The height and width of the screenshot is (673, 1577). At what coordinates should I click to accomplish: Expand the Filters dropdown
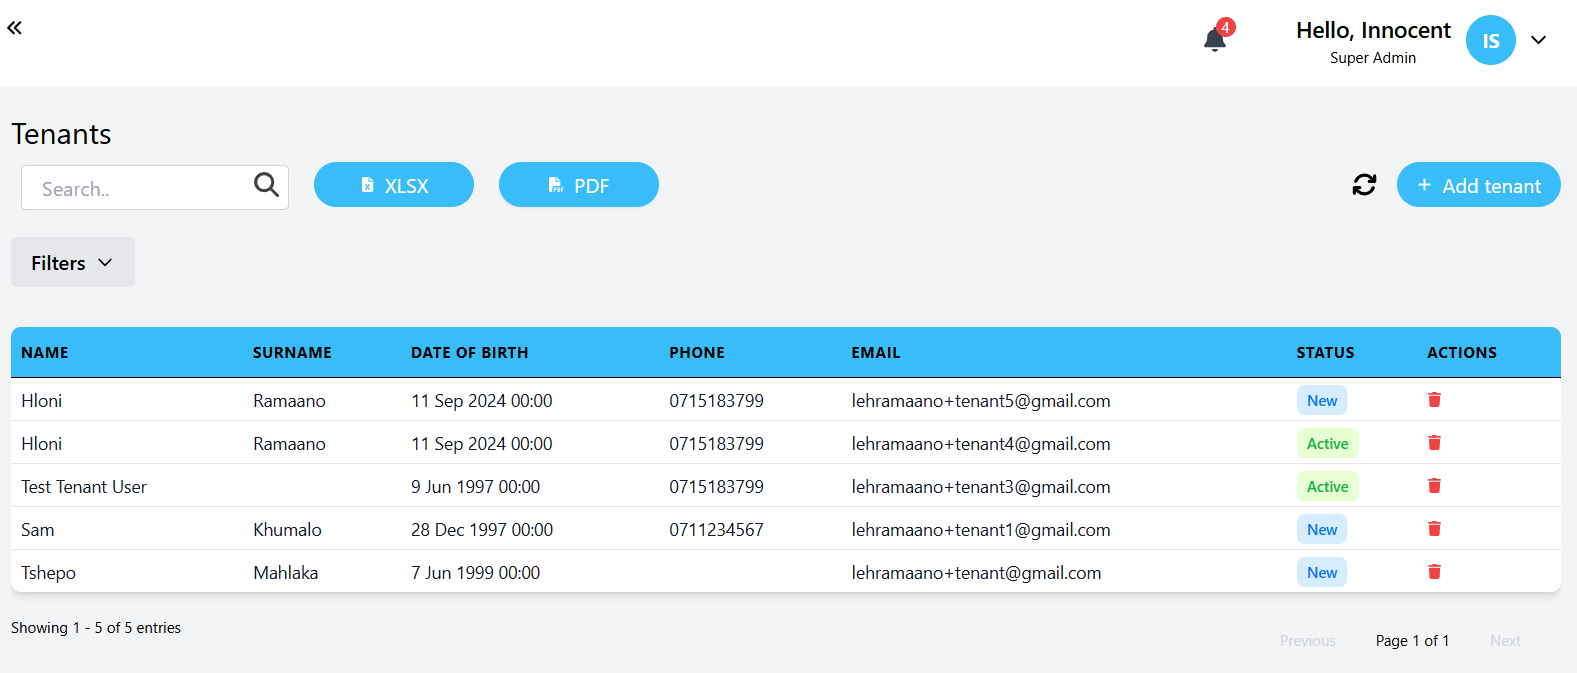[73, 262]
